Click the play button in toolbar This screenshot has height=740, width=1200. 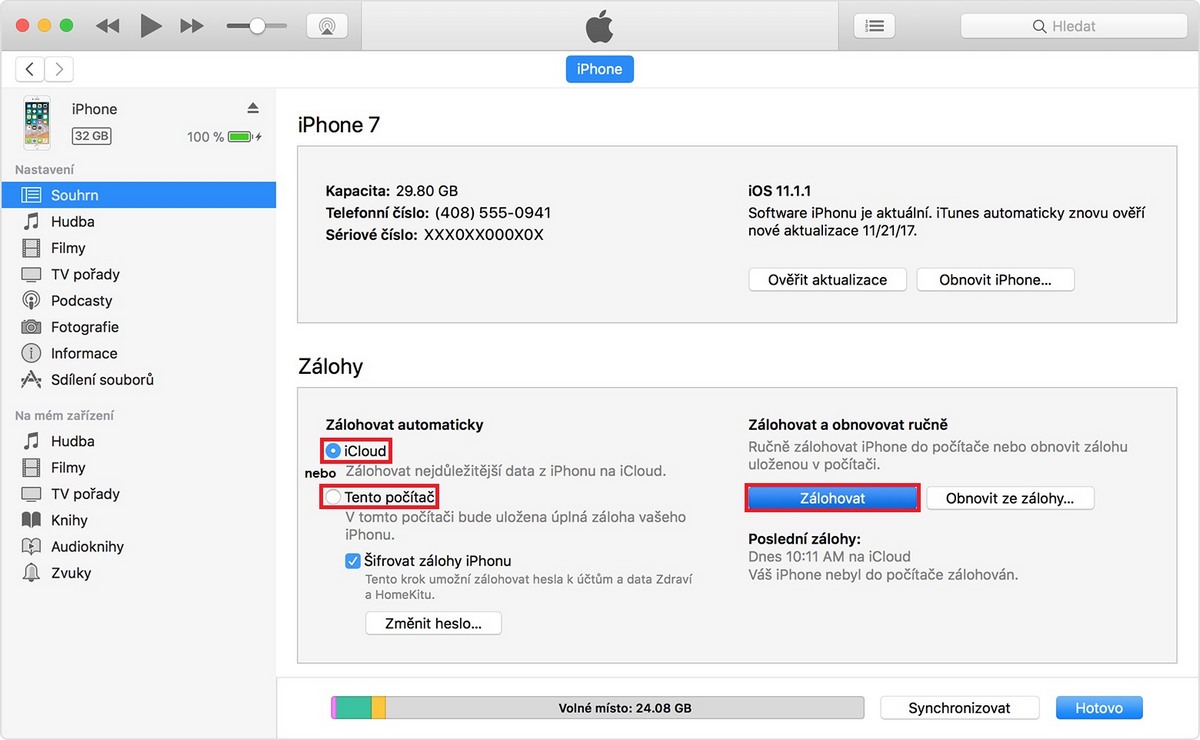point(151,26)
